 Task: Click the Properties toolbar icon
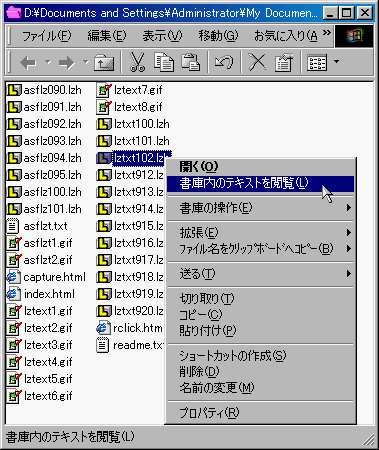coord(284,62)
